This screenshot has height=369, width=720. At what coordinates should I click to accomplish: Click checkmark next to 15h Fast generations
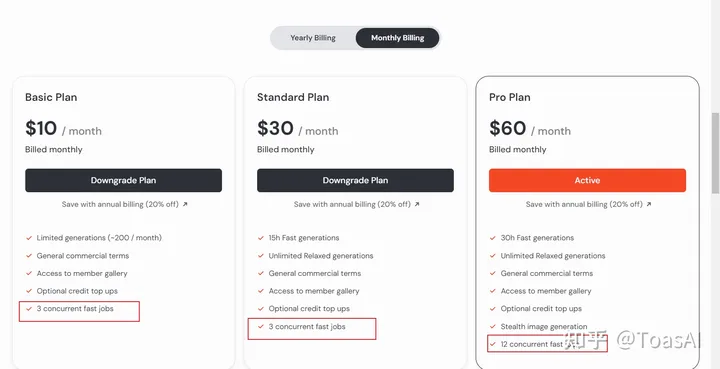point(261,238)
